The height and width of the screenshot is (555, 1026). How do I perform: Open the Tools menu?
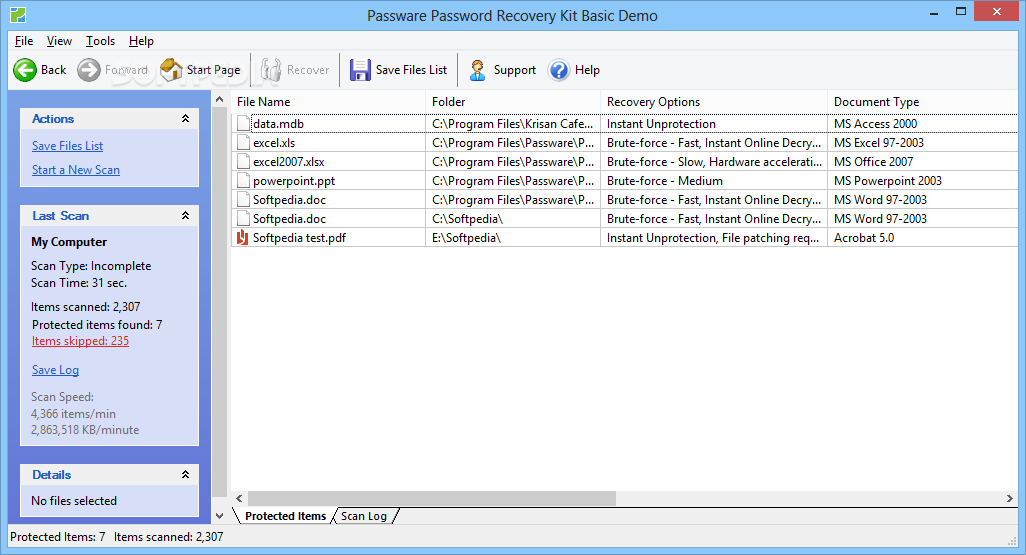coord(100,41)
